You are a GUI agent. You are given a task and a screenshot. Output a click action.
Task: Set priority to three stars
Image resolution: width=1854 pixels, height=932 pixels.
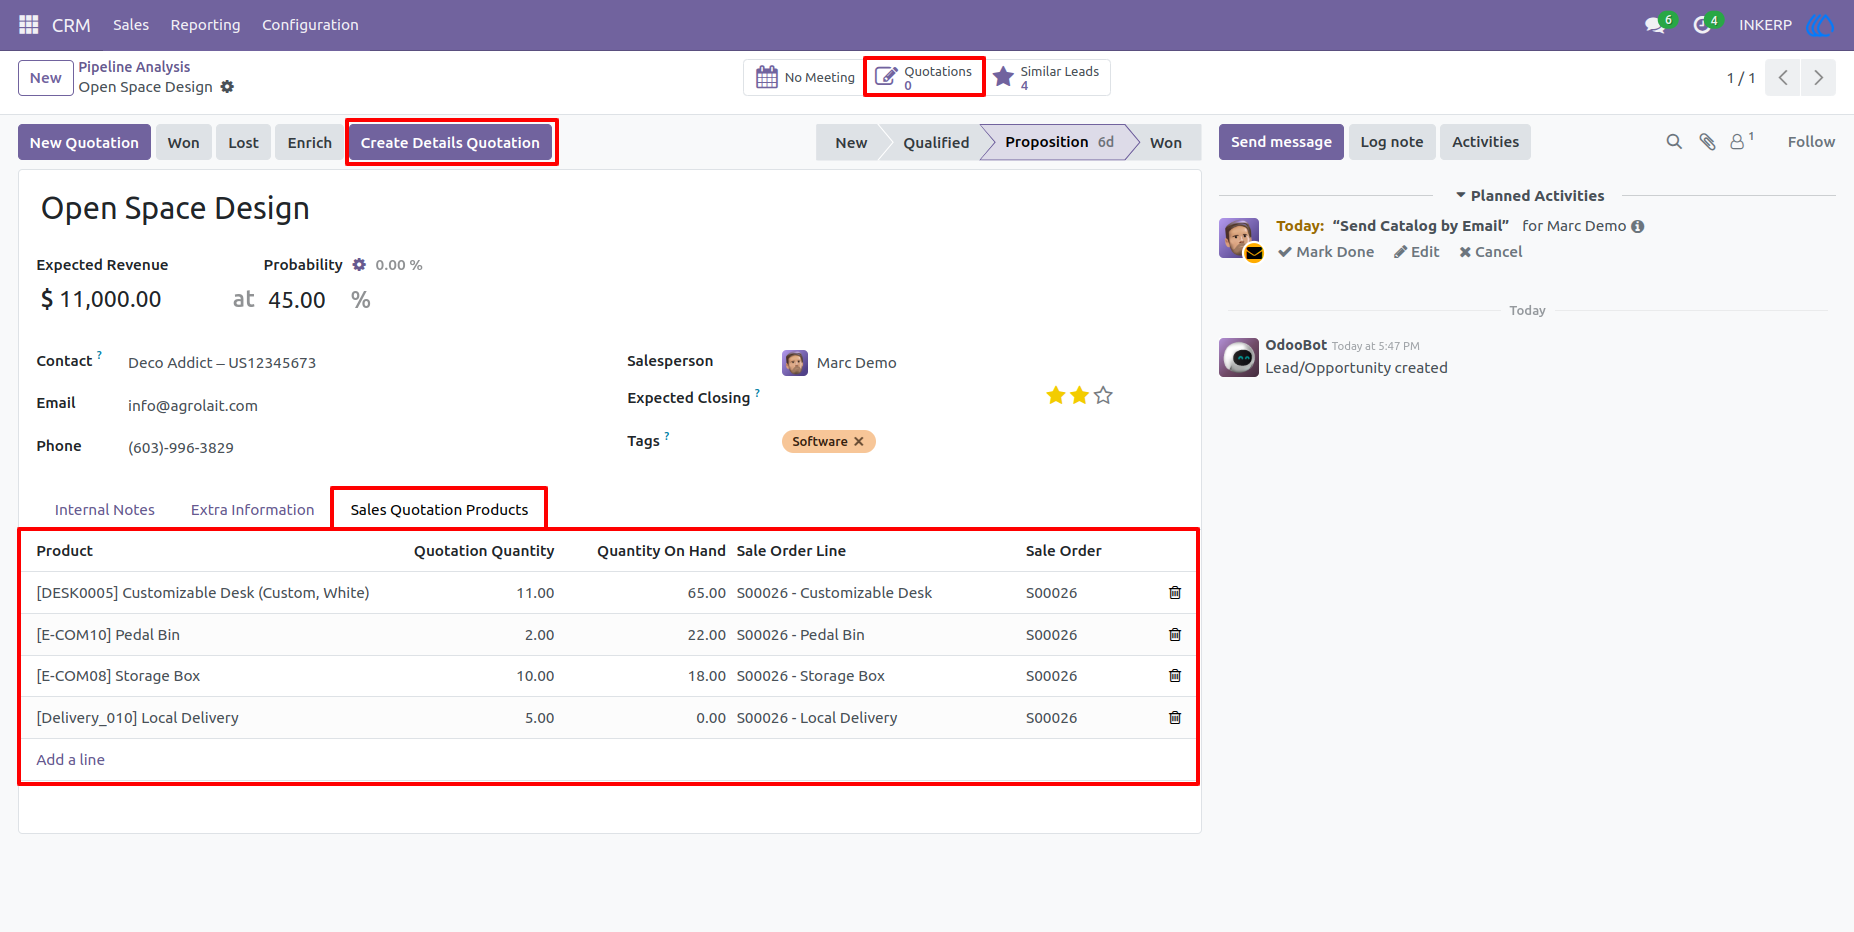[1103, 396]
